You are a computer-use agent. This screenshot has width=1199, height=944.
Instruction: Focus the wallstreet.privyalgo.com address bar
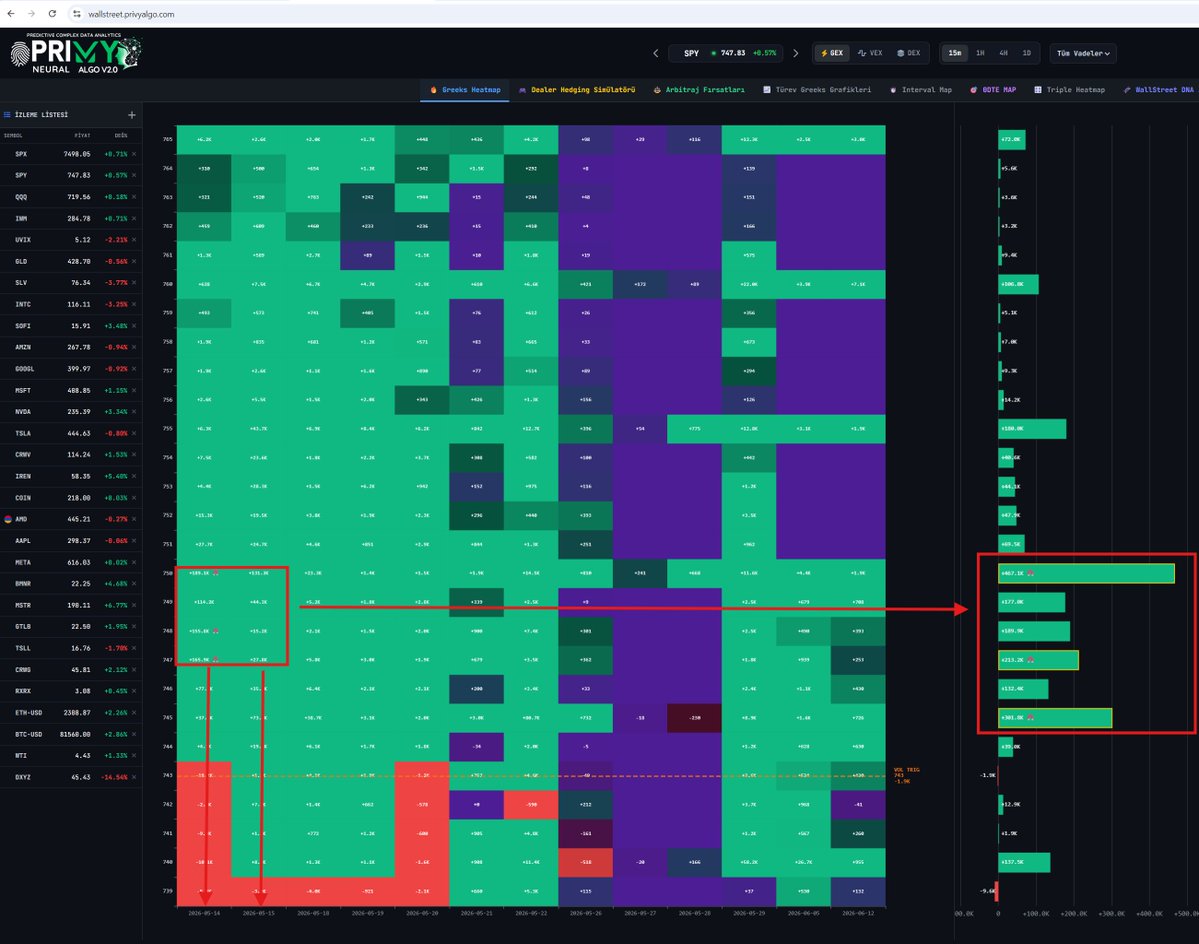pos(131,14)
